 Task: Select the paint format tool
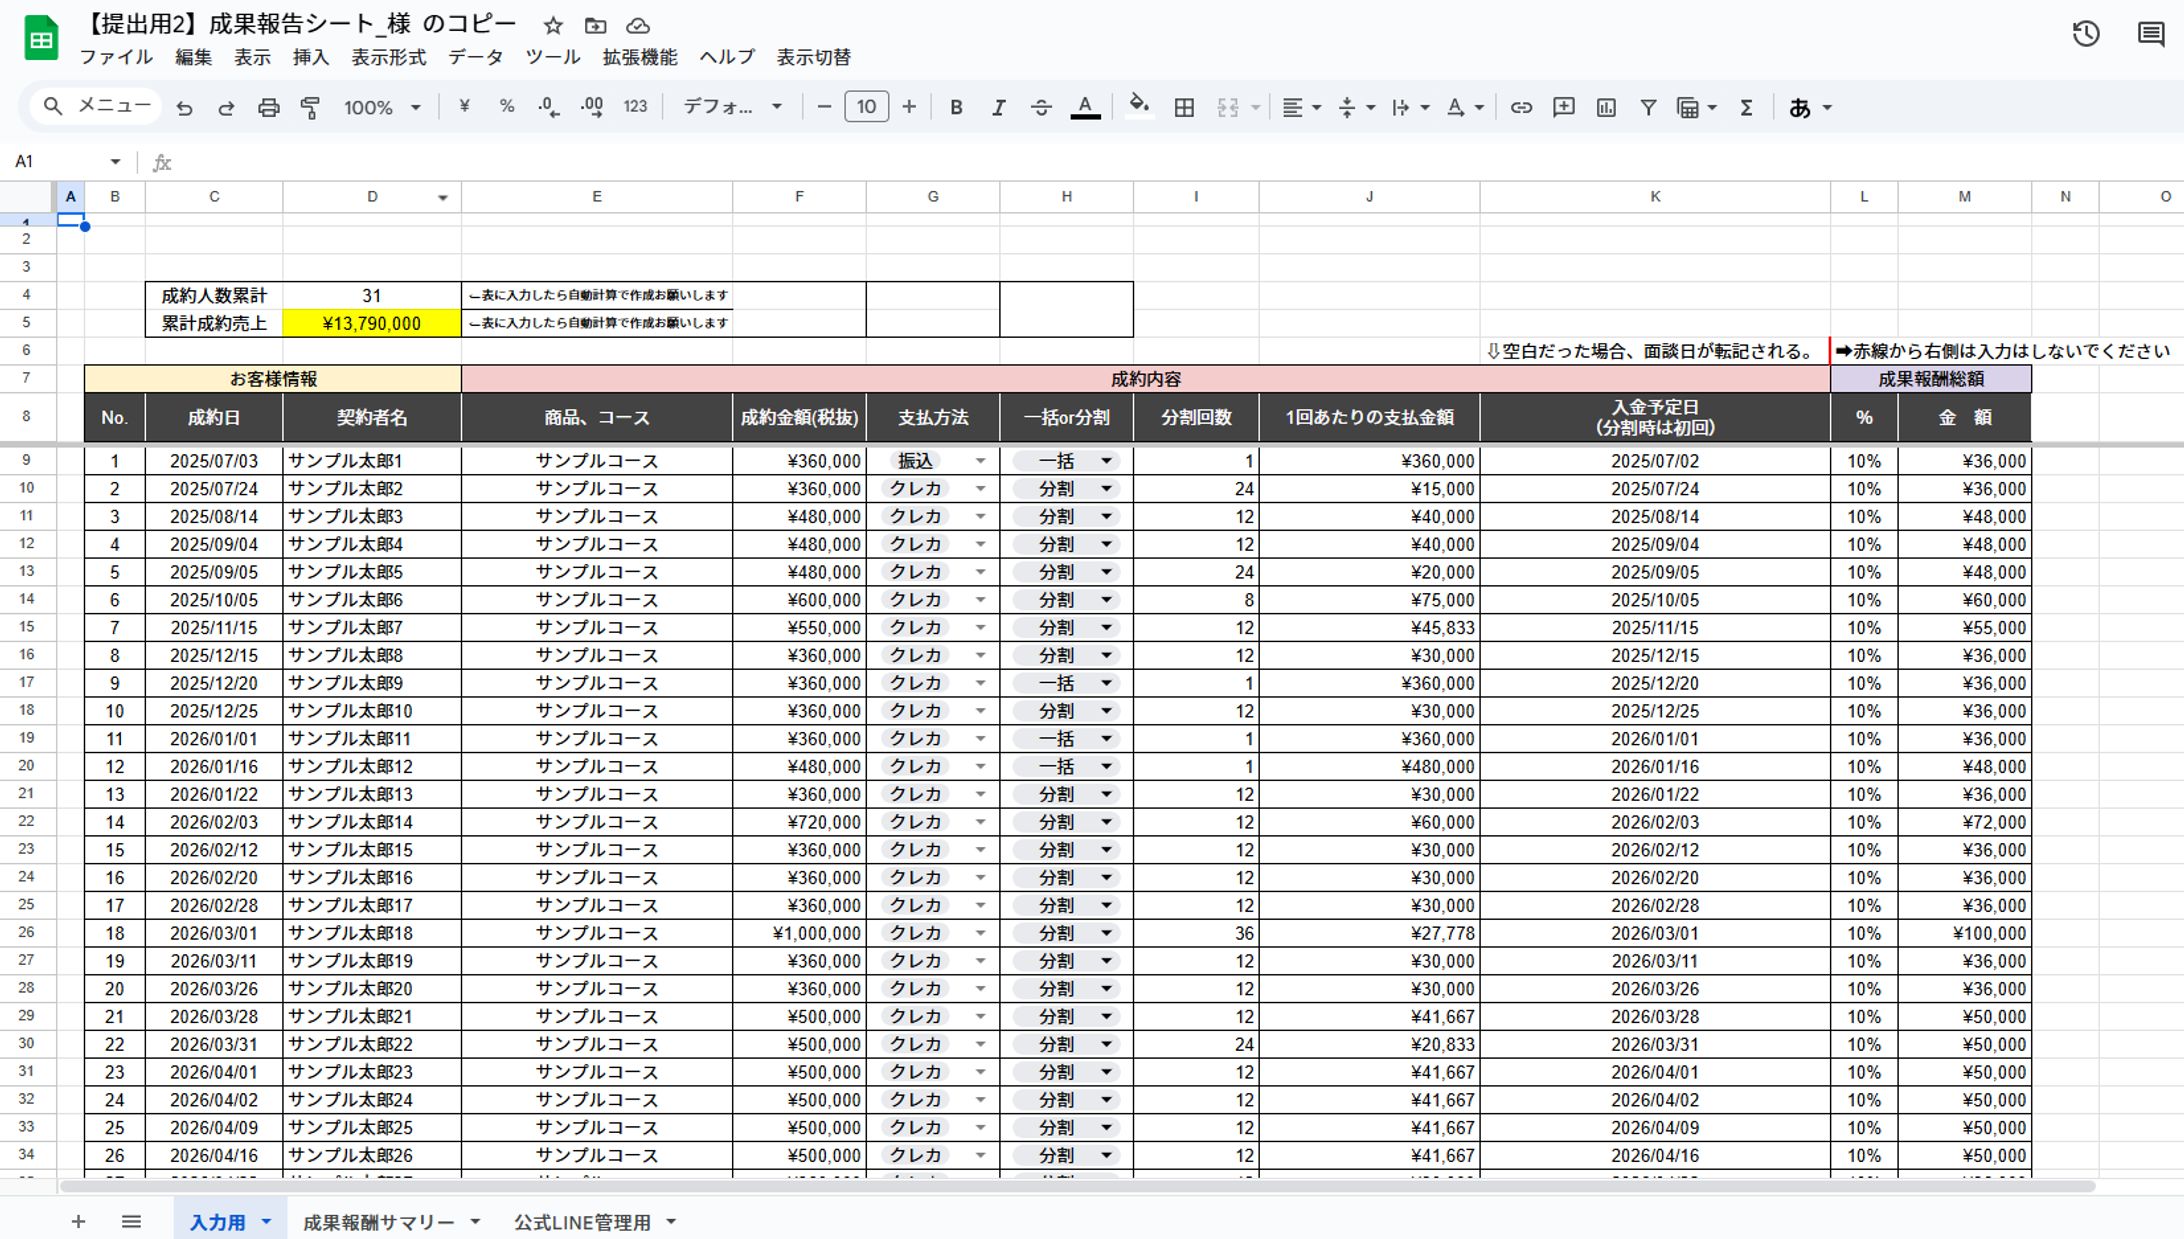click(310, 108)
